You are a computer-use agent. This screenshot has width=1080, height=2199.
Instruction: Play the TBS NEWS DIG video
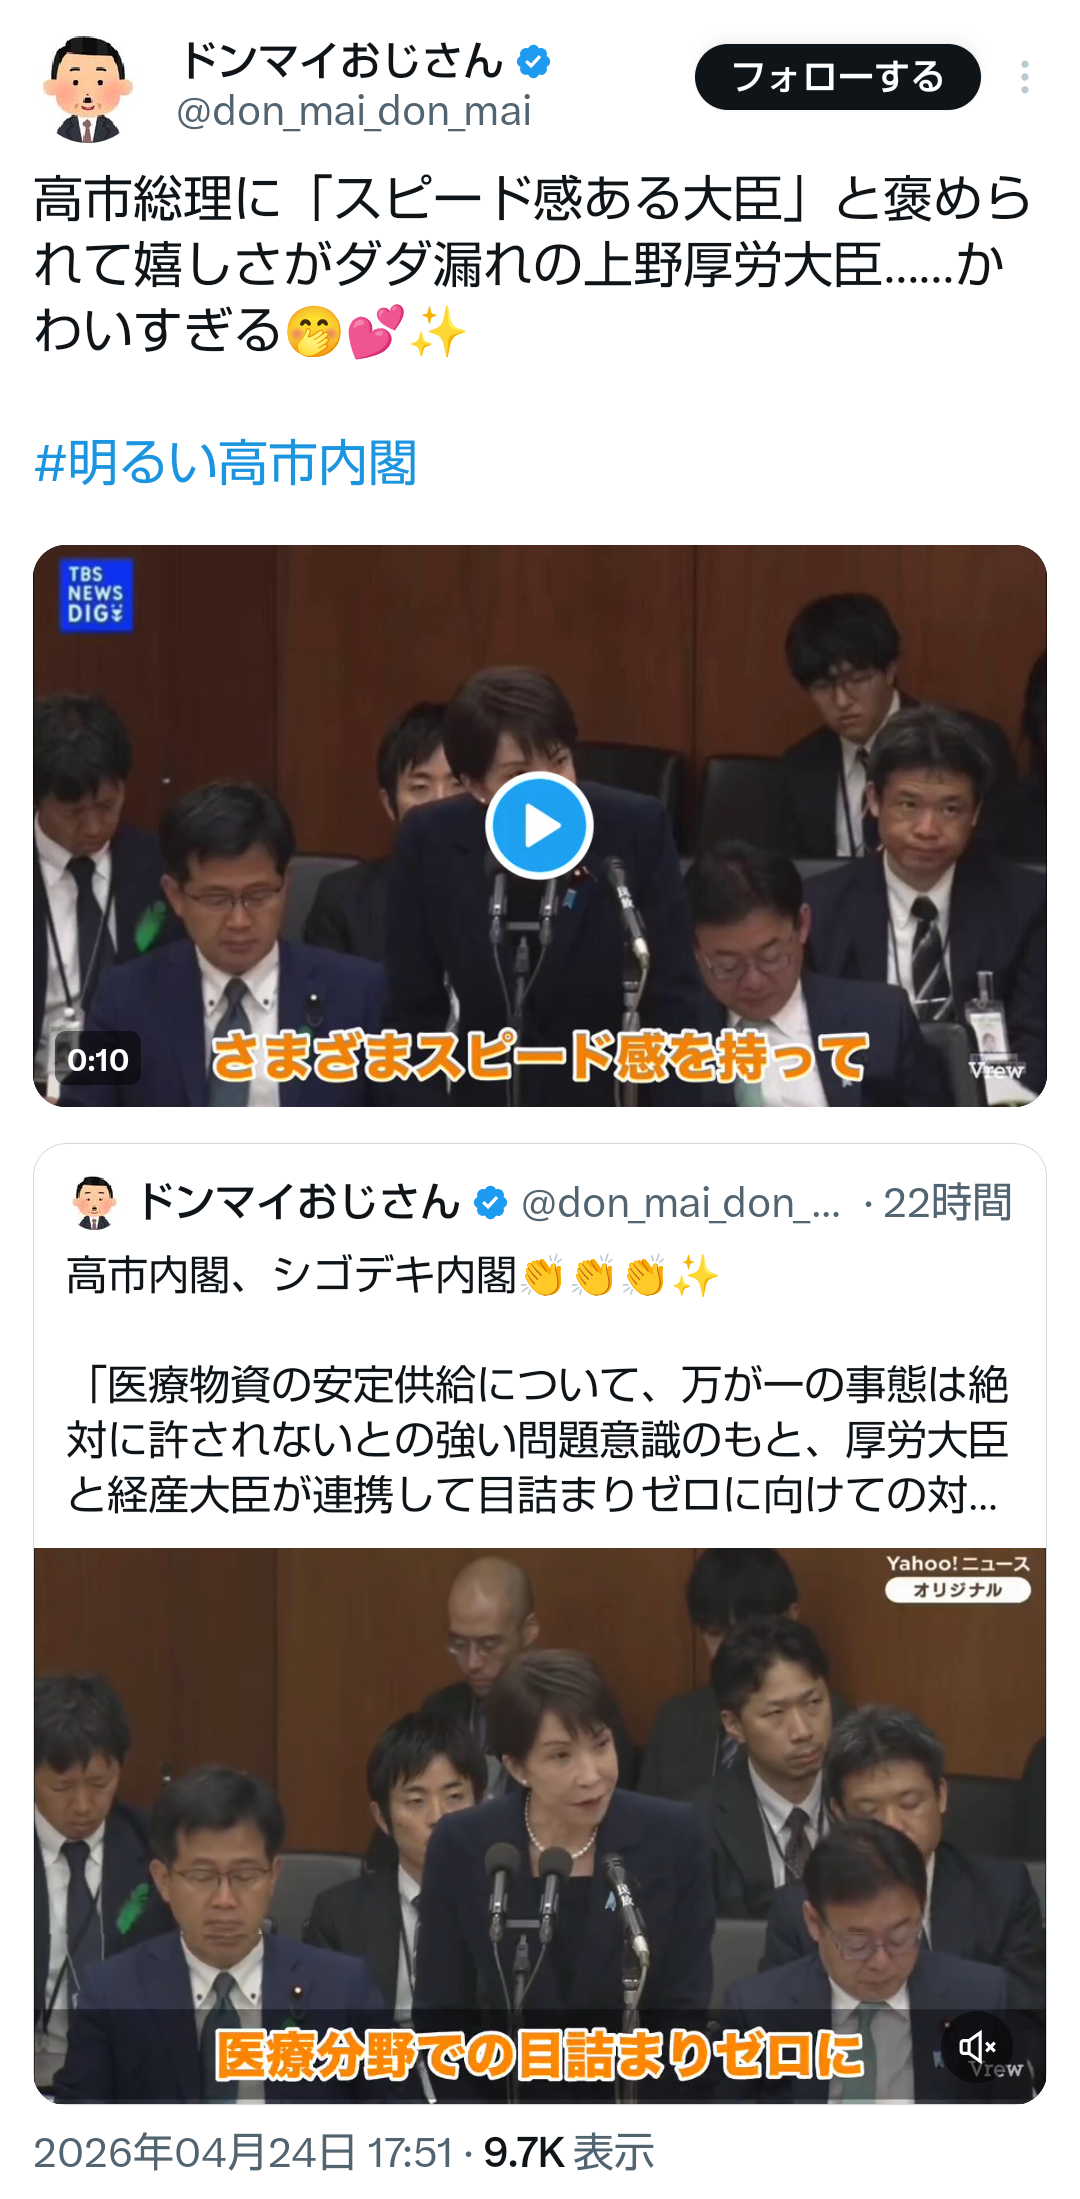540,826
